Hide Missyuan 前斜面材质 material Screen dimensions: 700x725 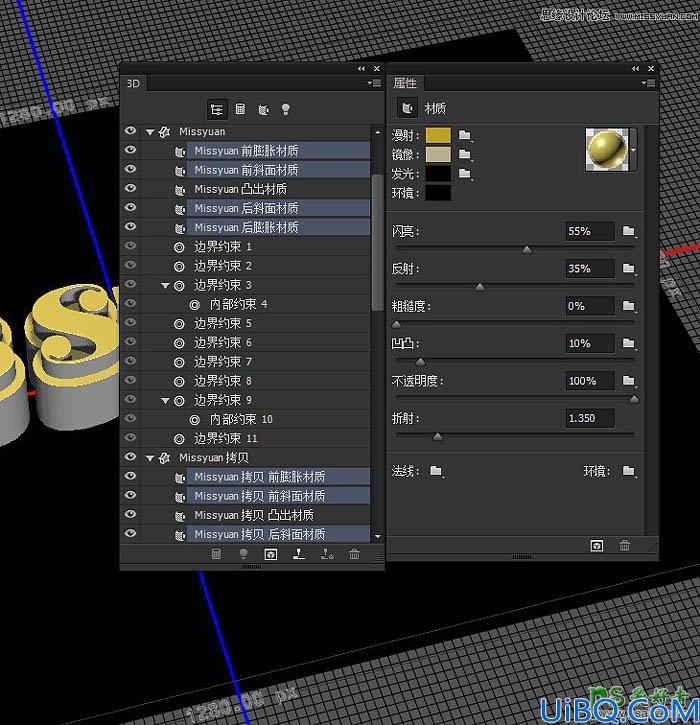[130, 169]
